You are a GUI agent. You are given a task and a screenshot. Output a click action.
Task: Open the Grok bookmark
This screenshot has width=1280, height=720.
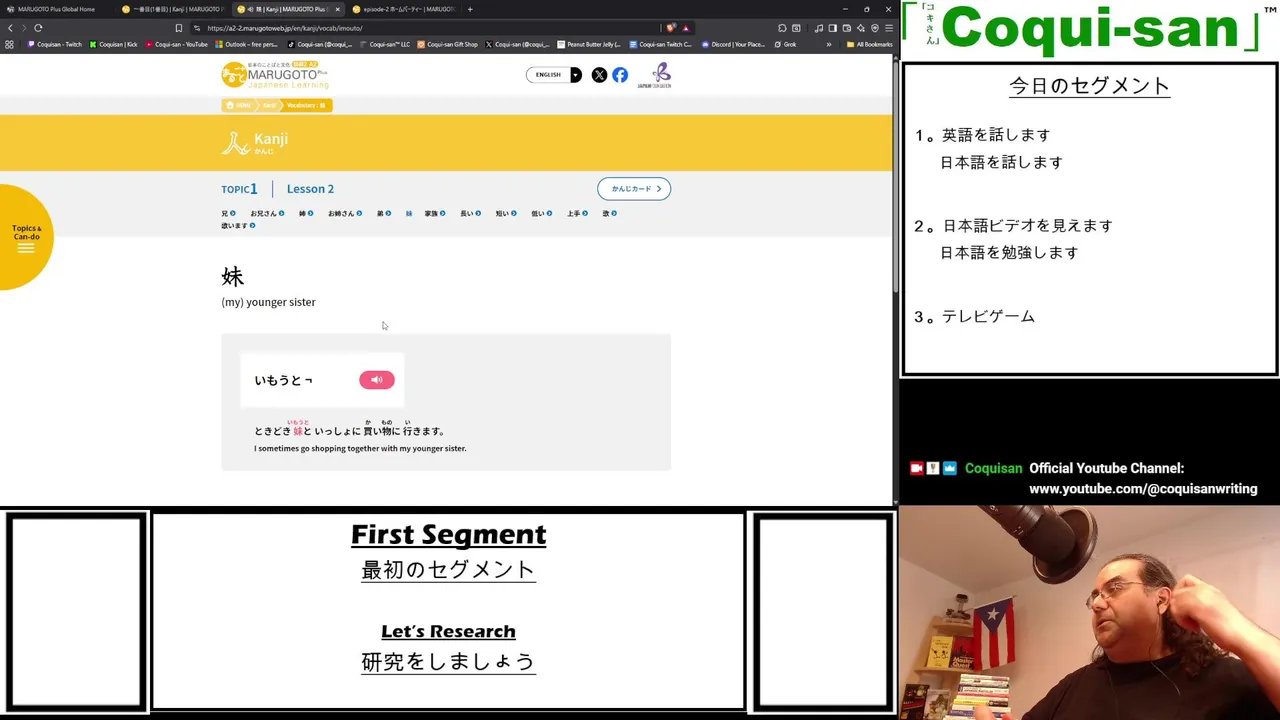(x=786, y=44)
